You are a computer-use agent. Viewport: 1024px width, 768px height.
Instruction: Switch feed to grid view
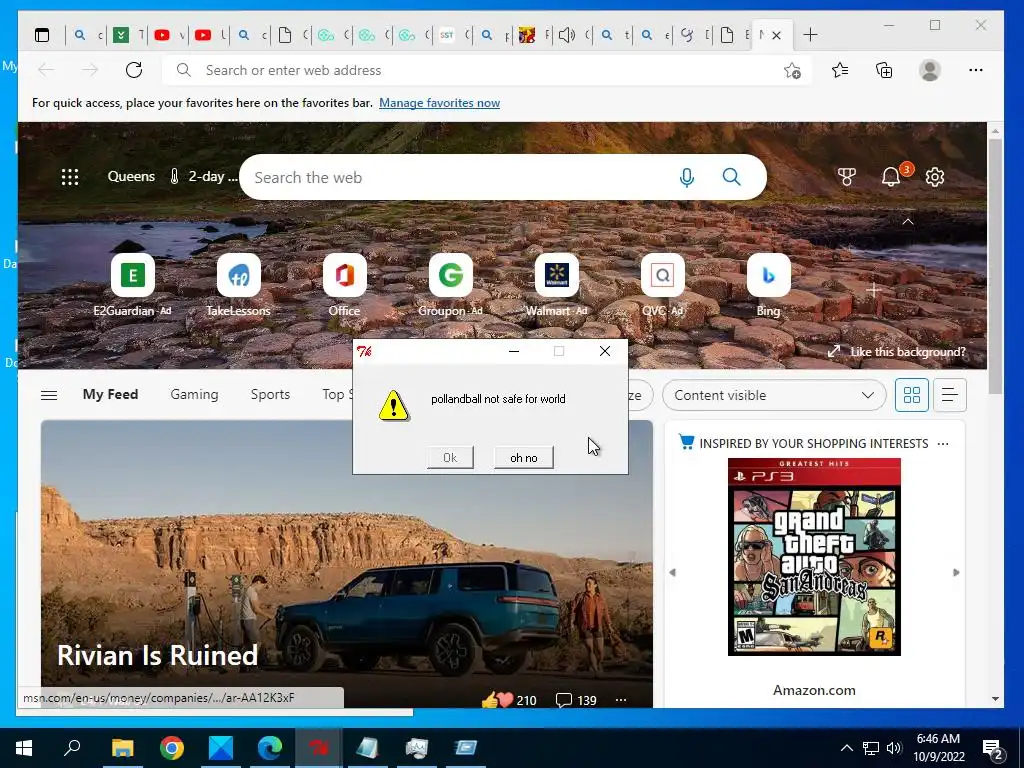912,395
